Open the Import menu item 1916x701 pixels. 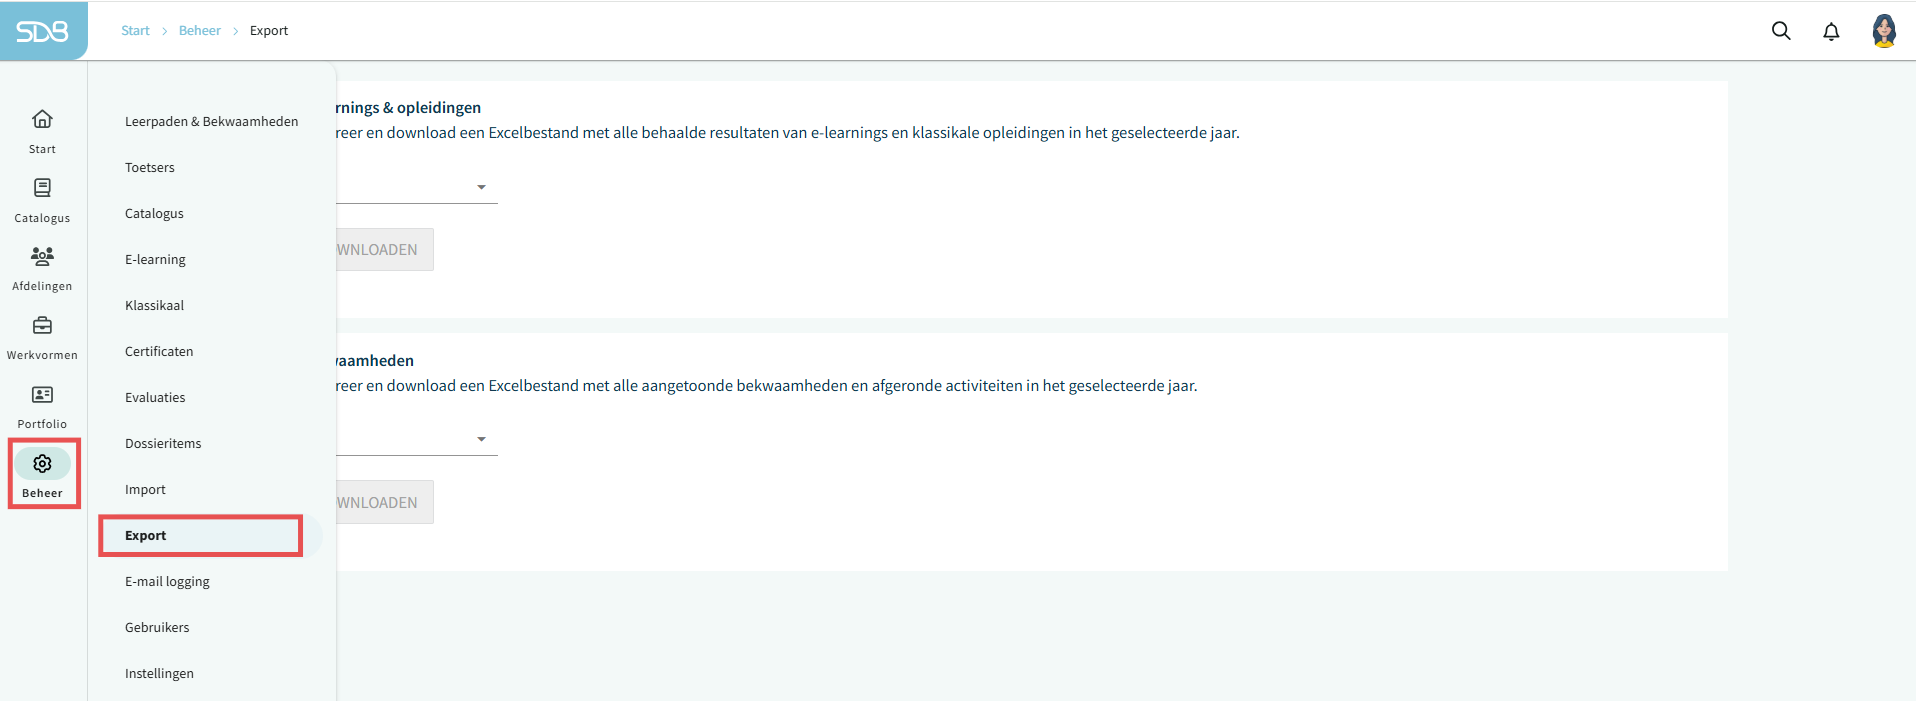point(145,490)
